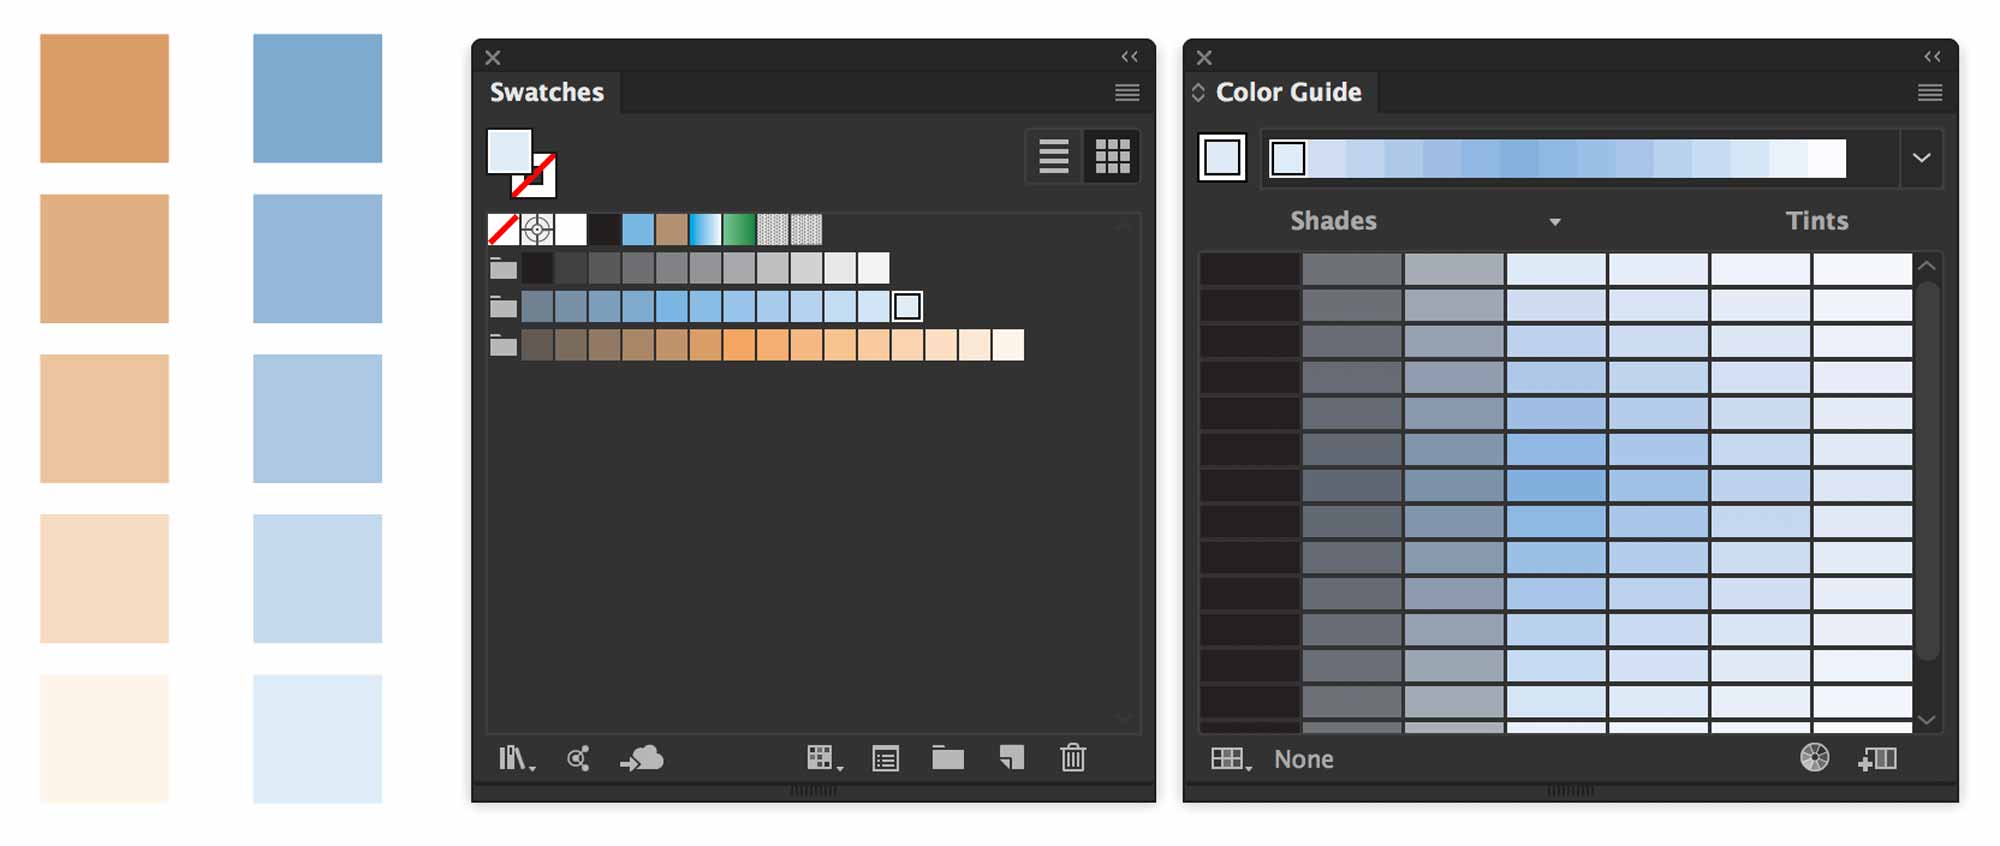Click Edit Colors color wheel icon

point(1814,758)
